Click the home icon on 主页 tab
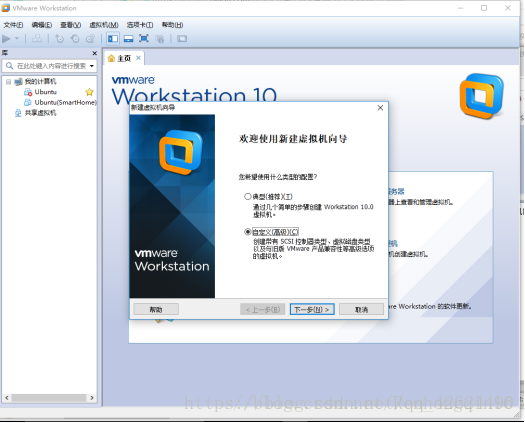The width and height of the screenshot is (525, 423). [111, 58]
